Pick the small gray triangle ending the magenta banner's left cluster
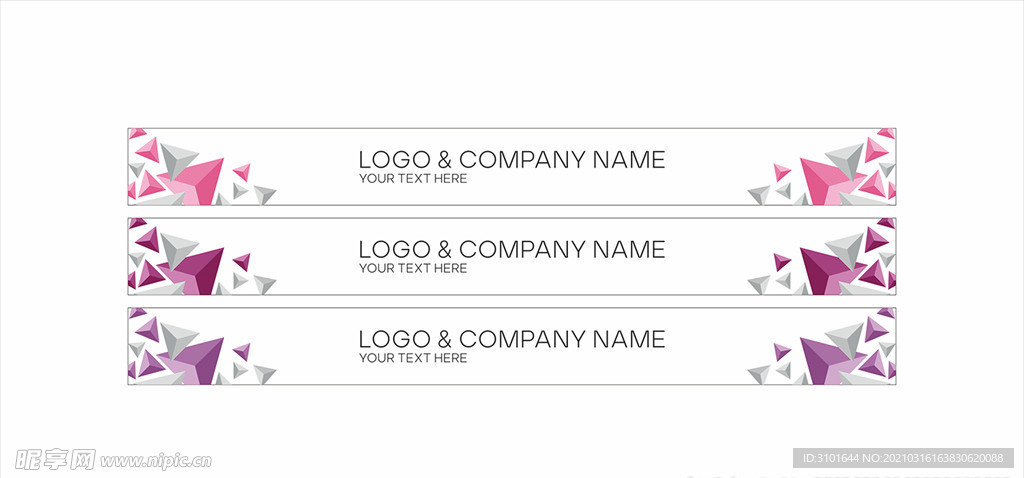This screenshot has width=1024, height=478. (265, 283)
